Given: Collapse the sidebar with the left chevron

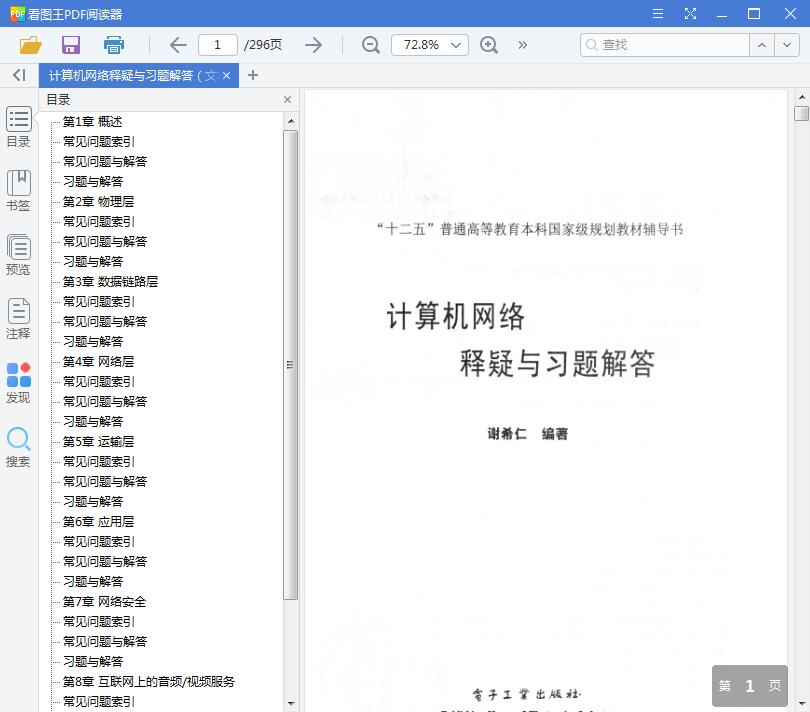Looking at the screenshot, I should pos(17,75).
